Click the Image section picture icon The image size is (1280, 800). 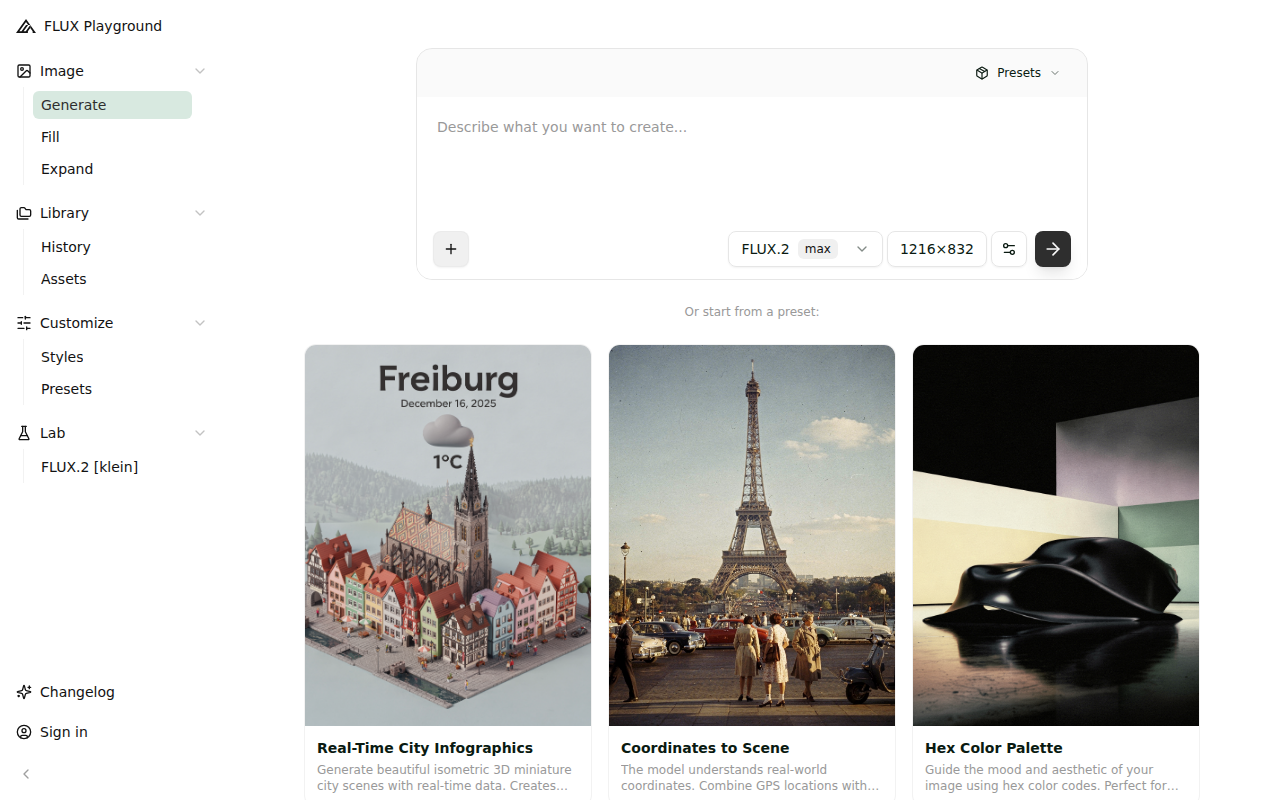(x=24, y=71)
